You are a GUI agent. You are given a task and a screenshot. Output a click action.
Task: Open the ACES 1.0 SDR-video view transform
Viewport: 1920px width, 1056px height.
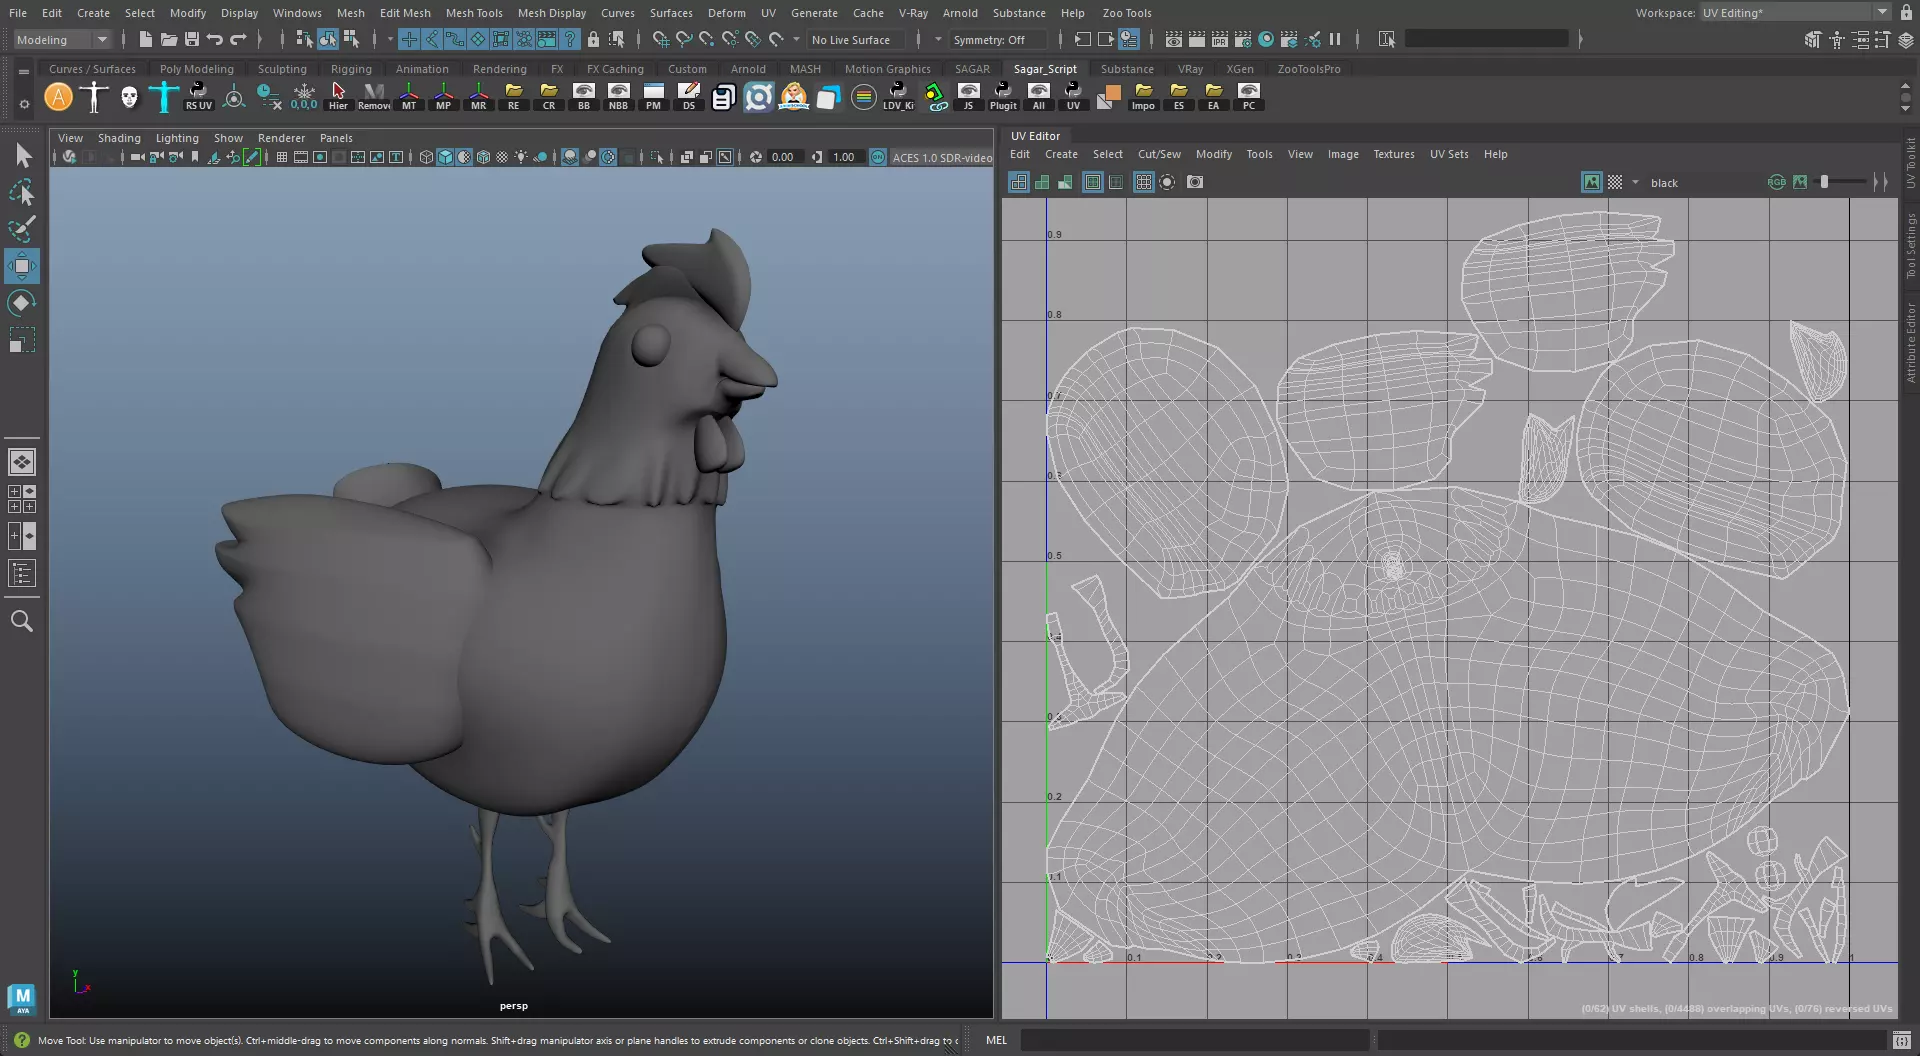click(941, 157)
